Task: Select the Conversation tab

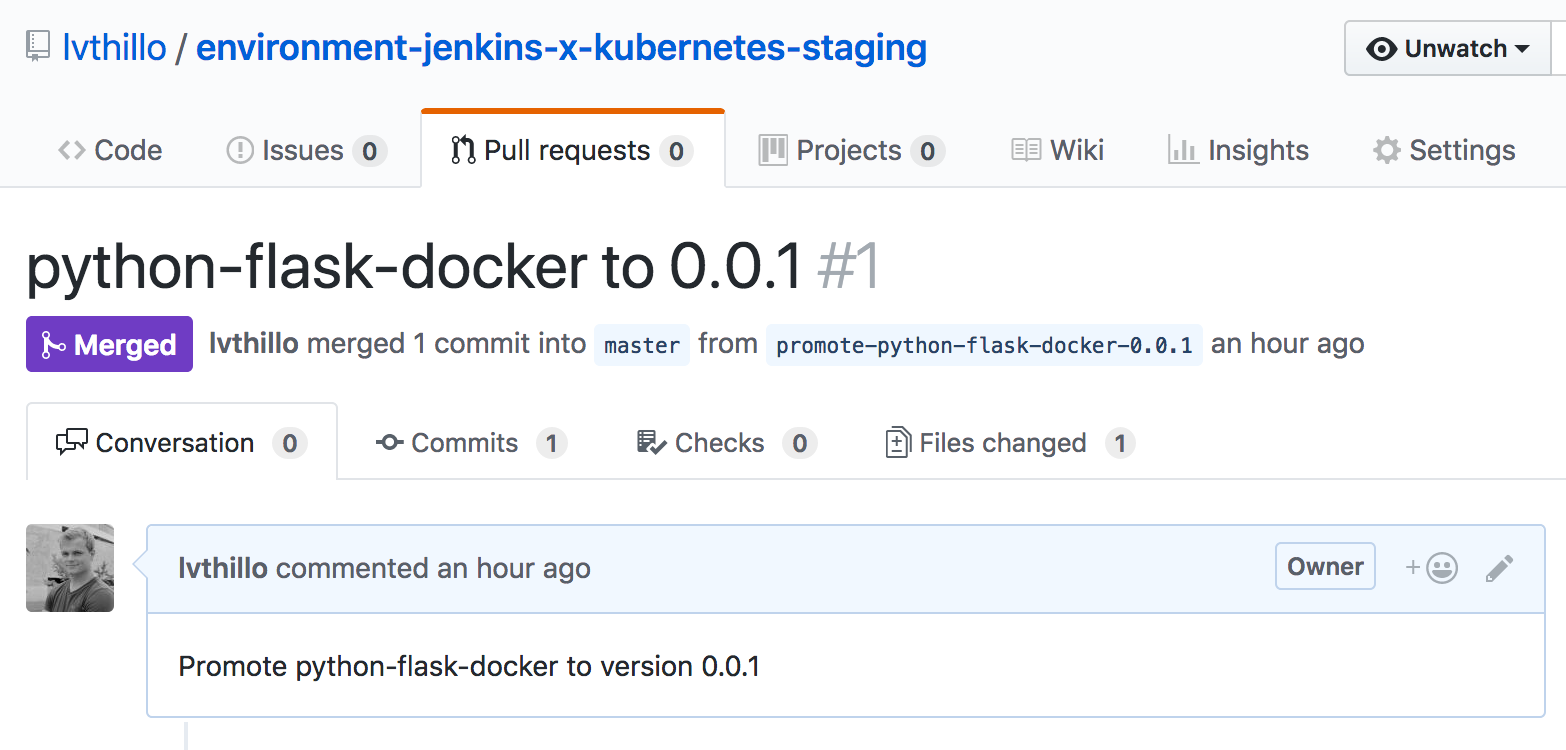Action: click(x=173, y=442)
